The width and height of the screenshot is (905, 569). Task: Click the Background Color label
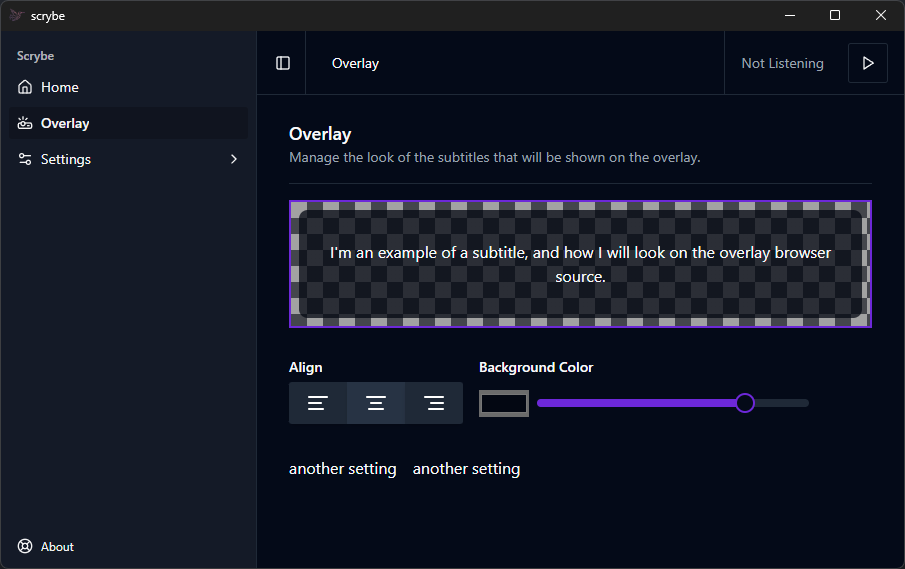(x=536, y=368)
